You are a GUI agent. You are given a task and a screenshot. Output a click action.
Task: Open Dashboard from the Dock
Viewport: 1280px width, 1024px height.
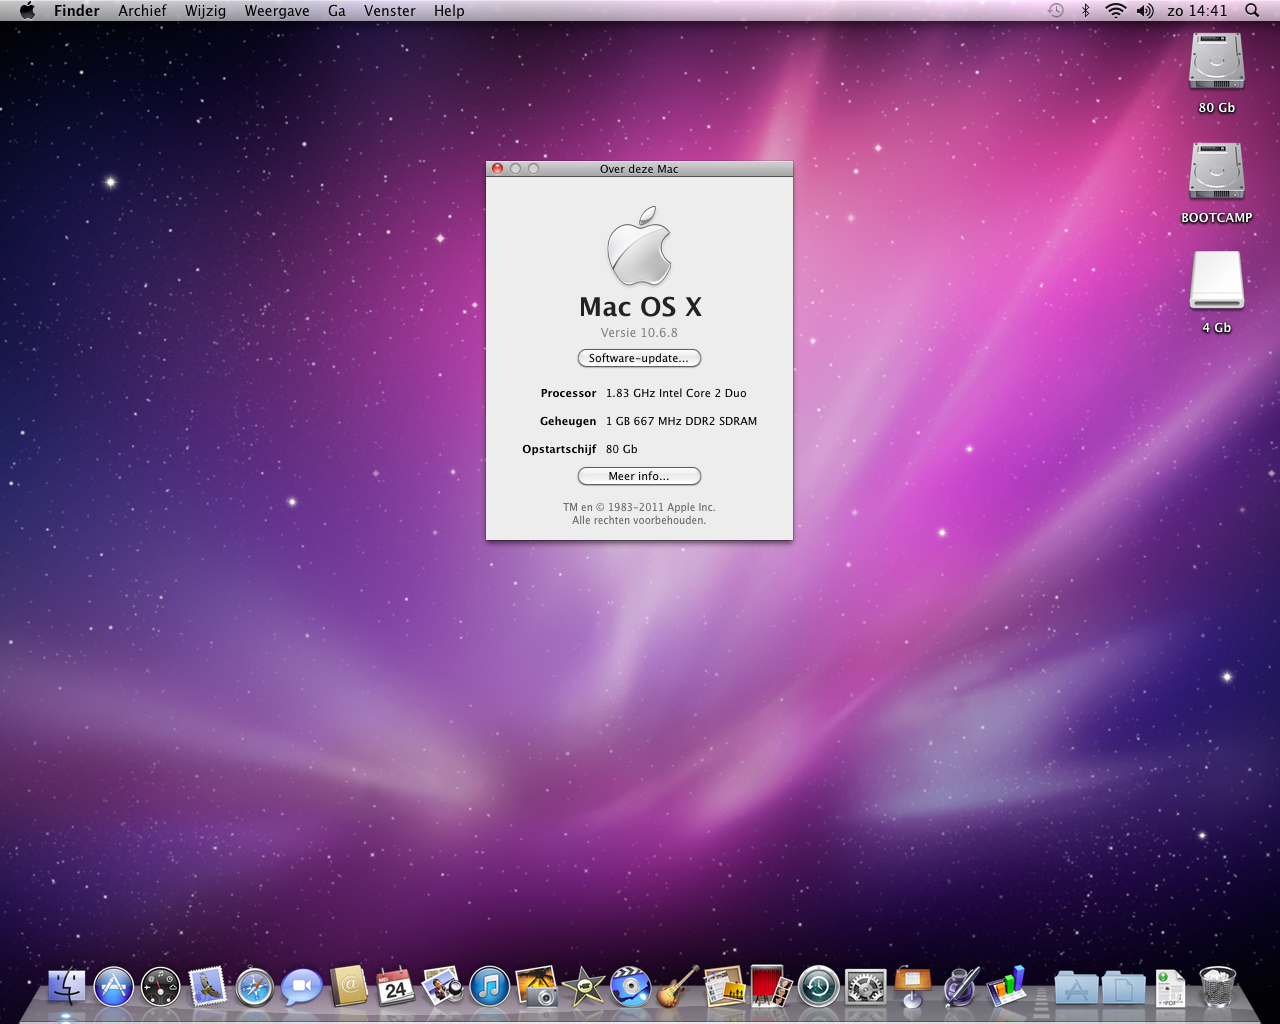coord(160,987)
